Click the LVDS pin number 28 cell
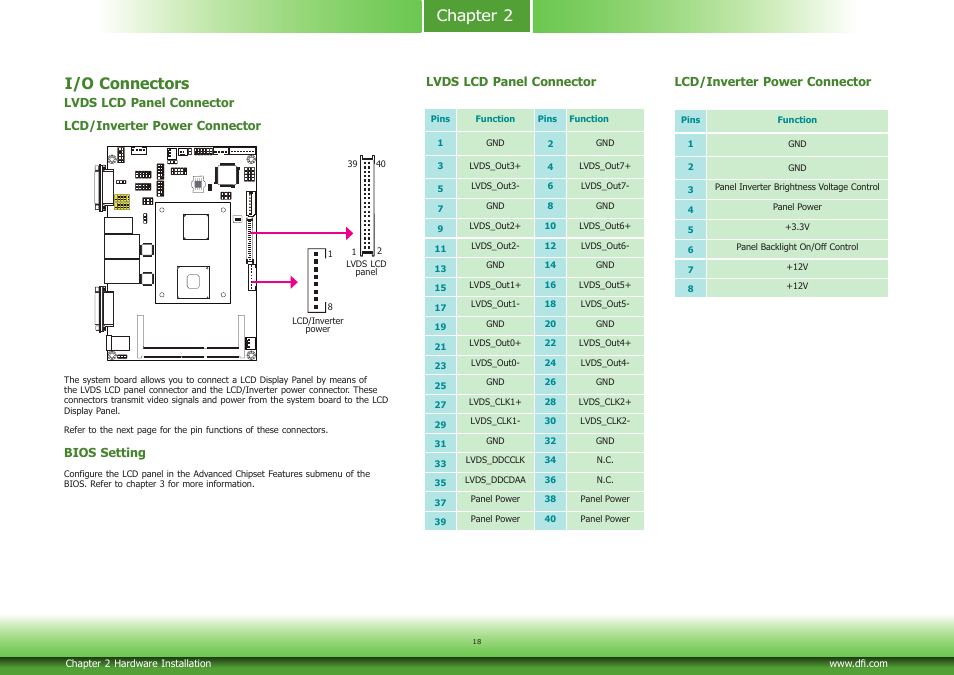 (550, 402)
